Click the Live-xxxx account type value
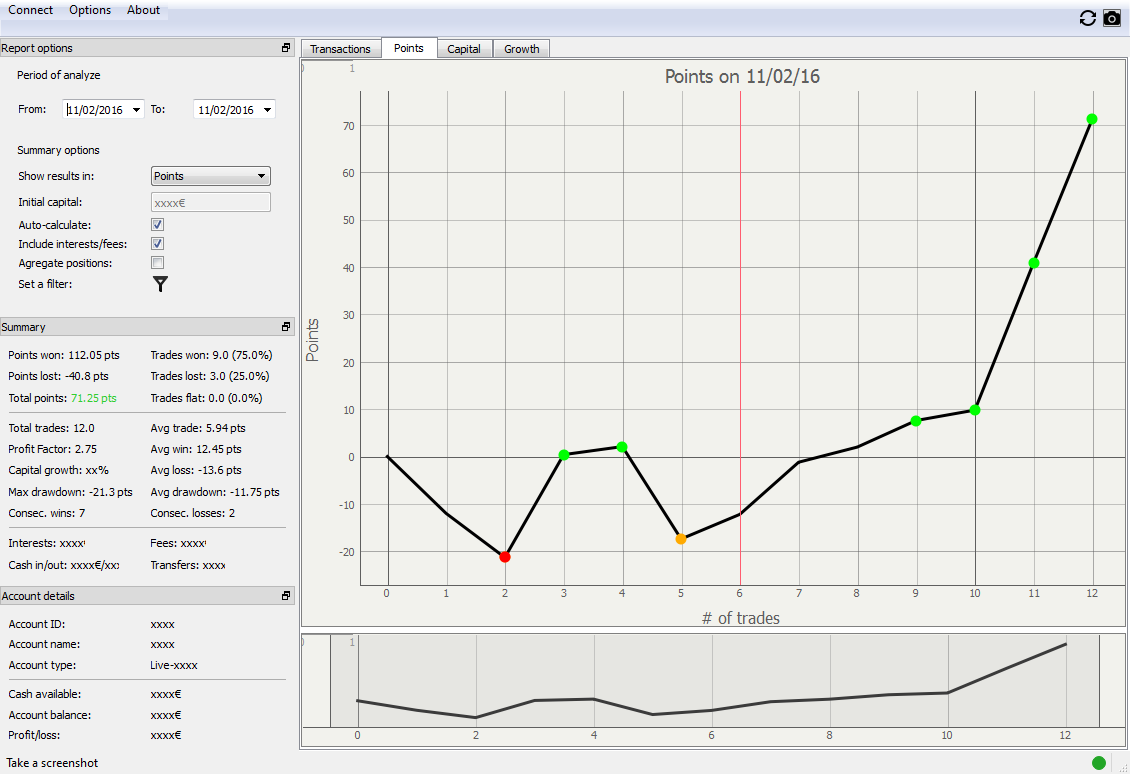 174,664
